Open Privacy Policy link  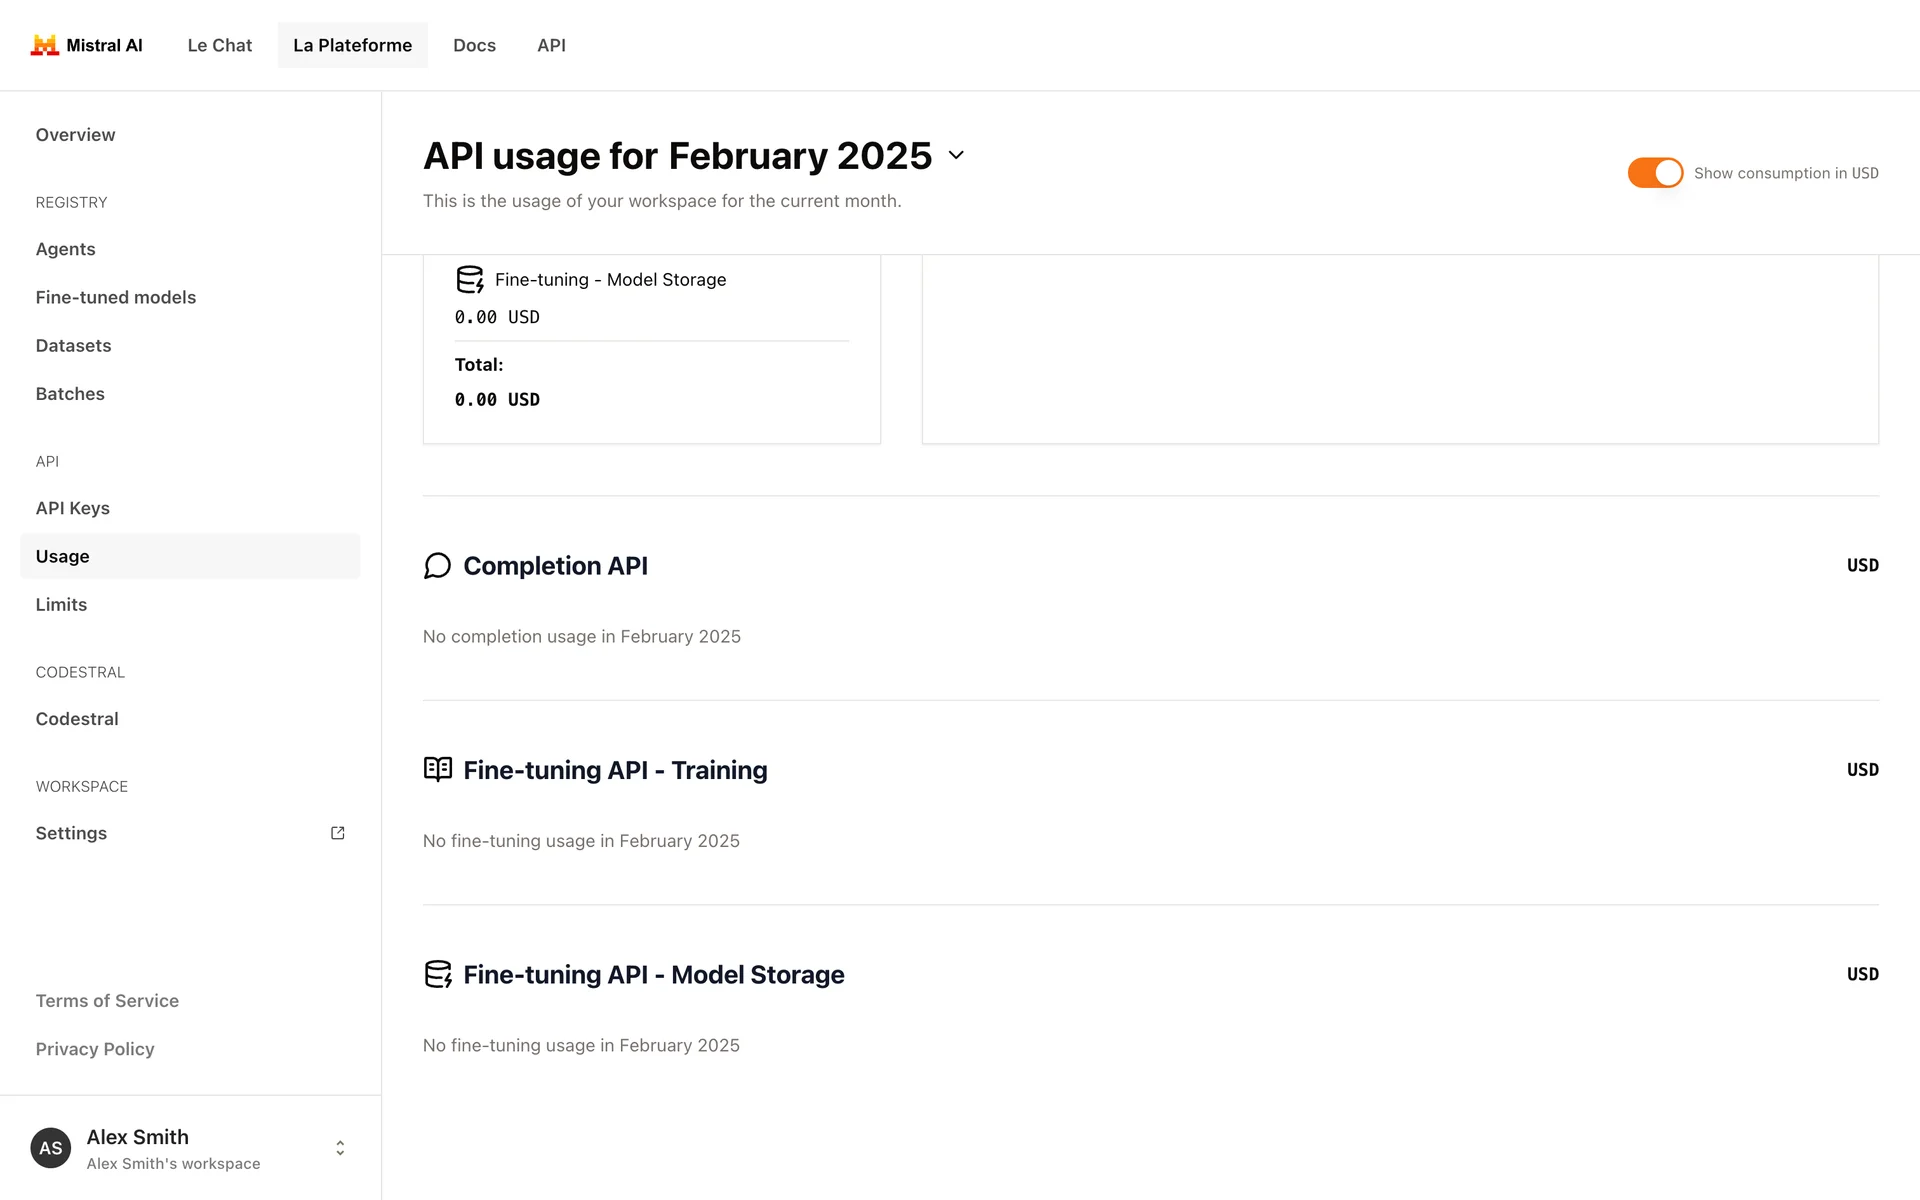[x=95, y=1049]
